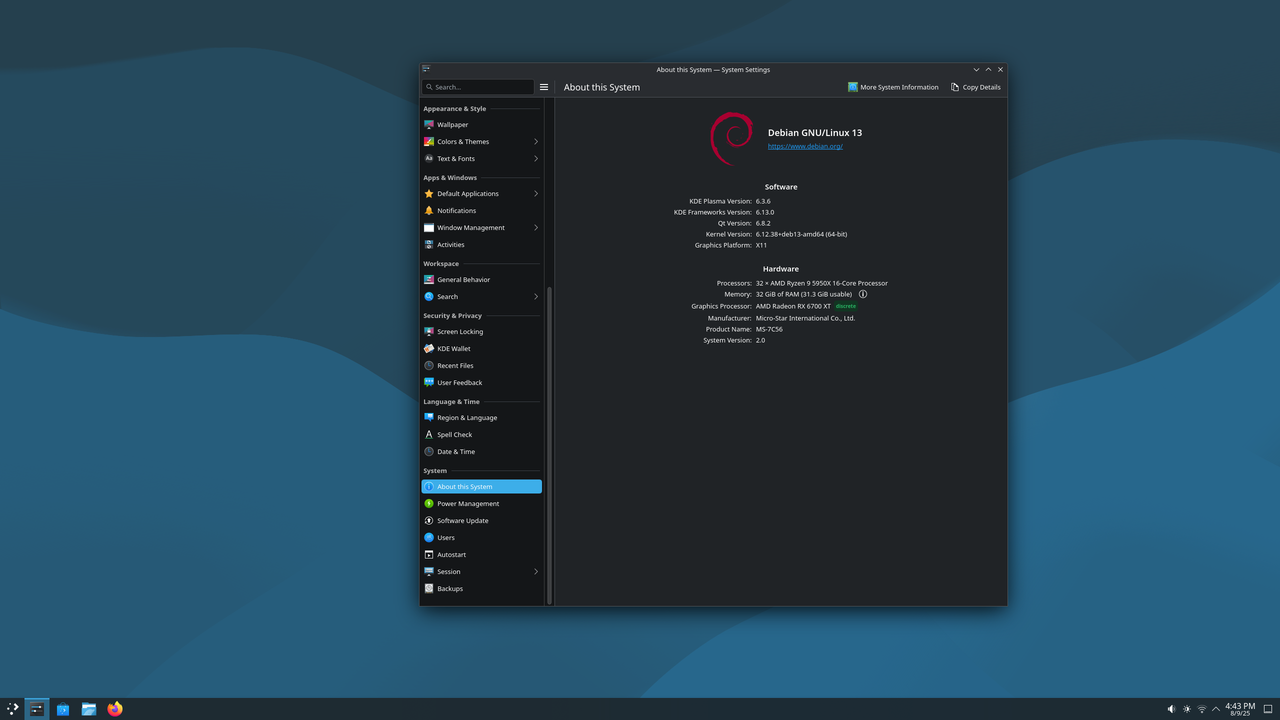Open Power Management settings

481,504
